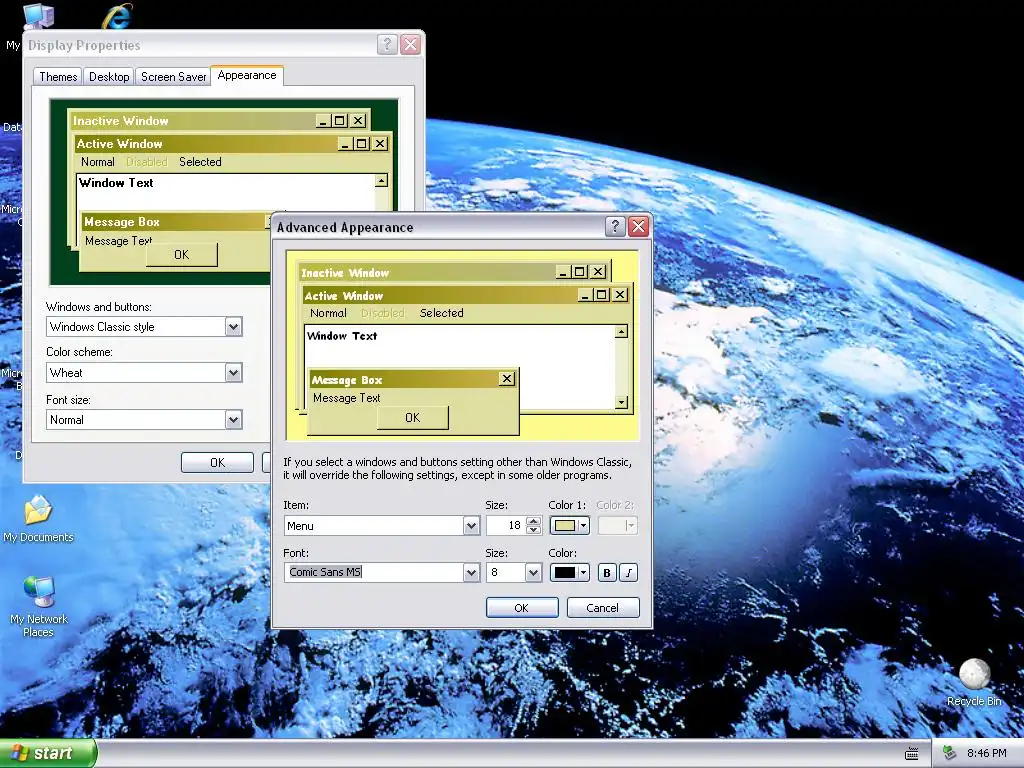Click Active Window close icon in Display Properties preview
Image resolution: width=1024 pixels, height=768 pixels.
[x=379, y=144]
